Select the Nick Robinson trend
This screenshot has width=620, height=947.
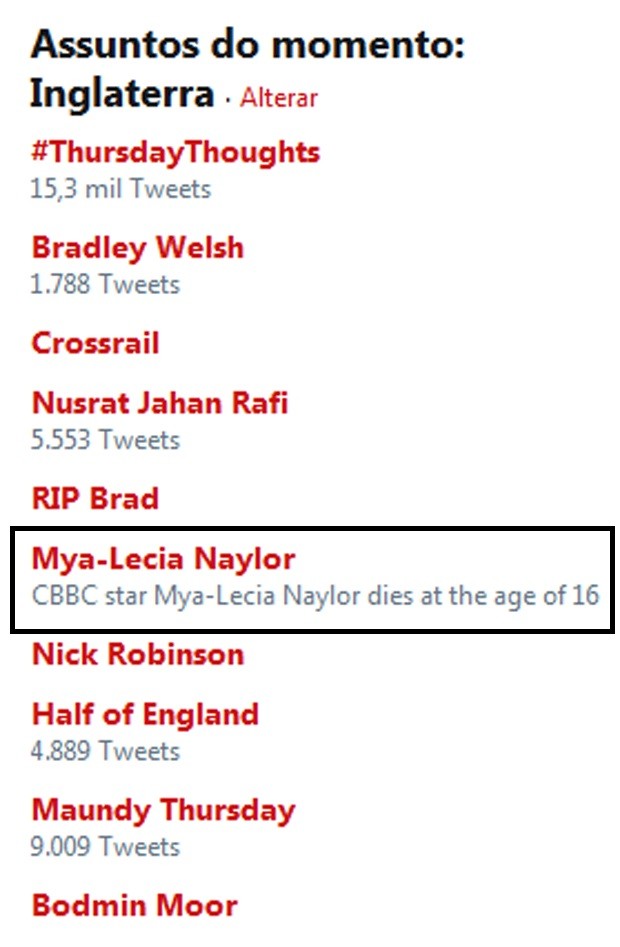pyautogui.click(x=138, y=655)
